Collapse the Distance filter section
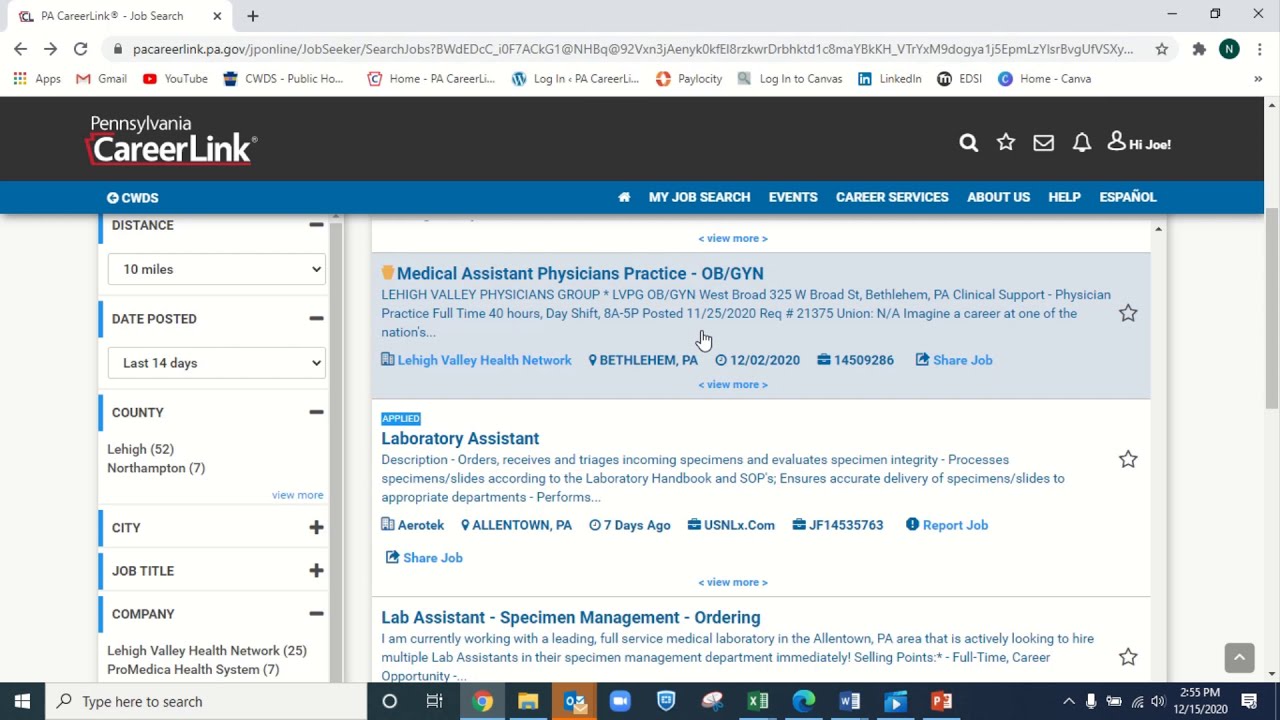The image size is (1280, 720). tap(316, 225)
